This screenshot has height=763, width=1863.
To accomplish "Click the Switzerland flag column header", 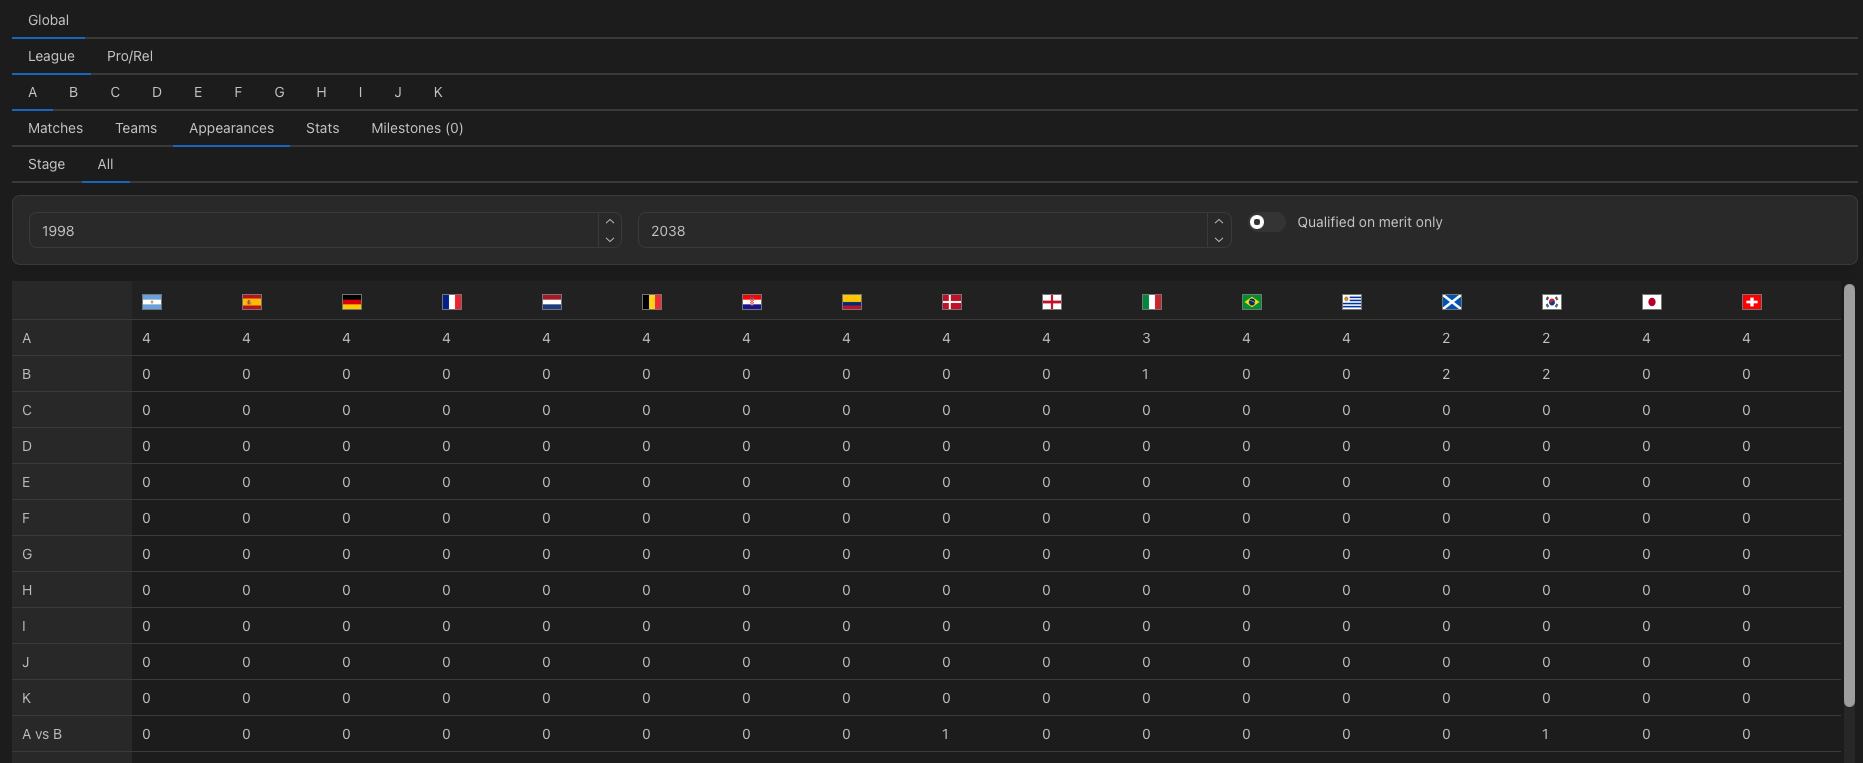I will pyautogui.click(x=1752, y=302).
